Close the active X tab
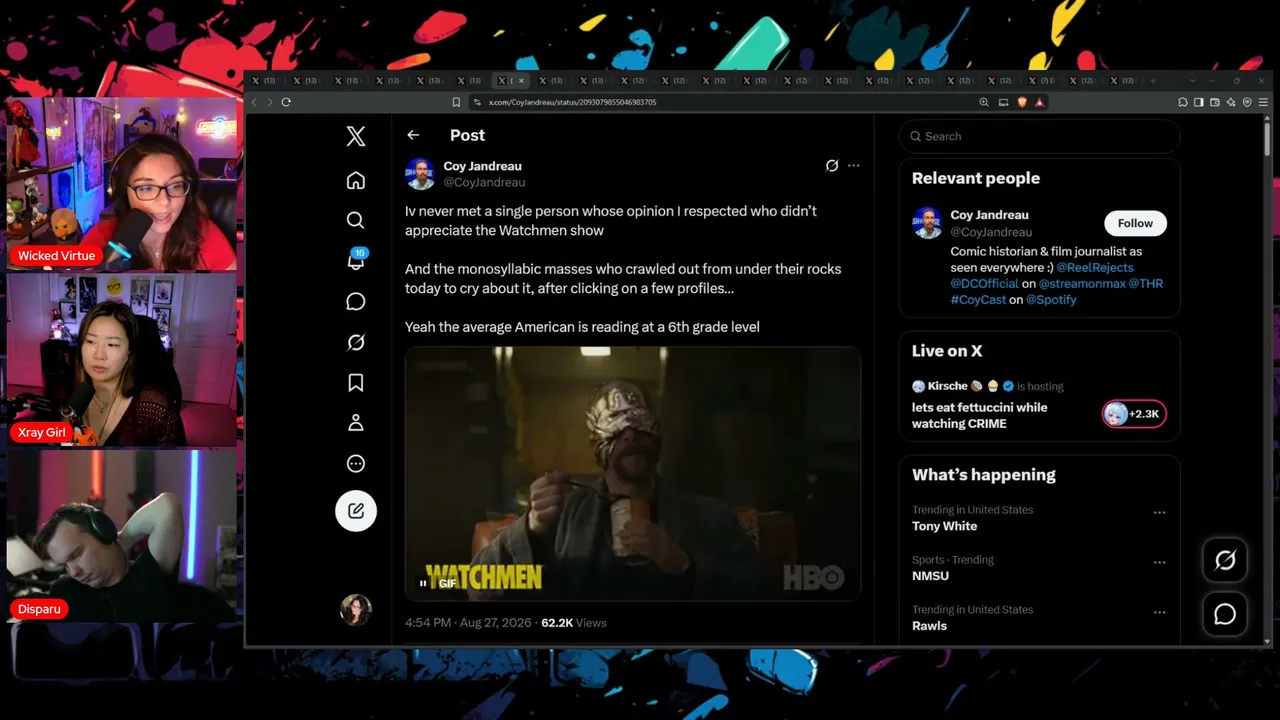Viewport: 1280px width, 720px height. 521,81
